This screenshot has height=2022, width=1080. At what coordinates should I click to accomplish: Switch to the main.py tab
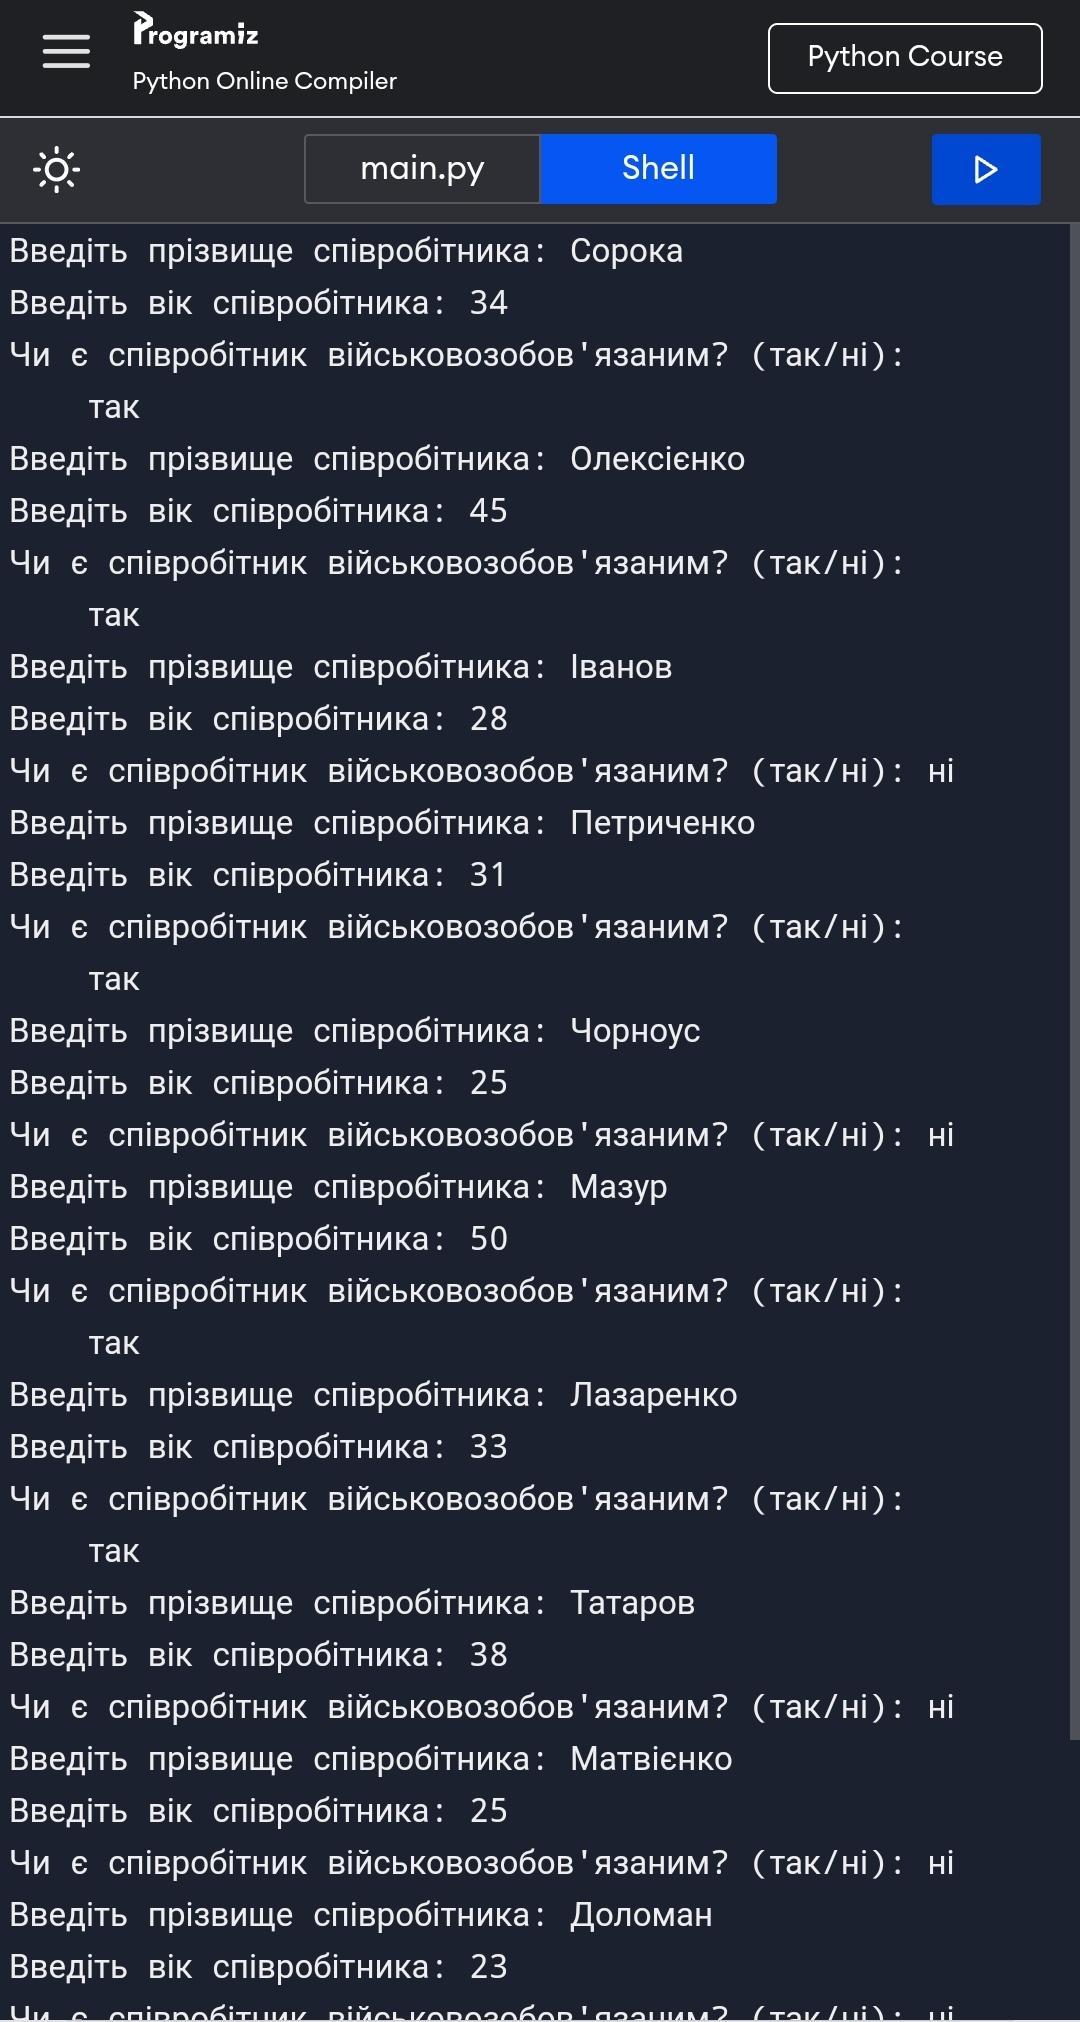[422, 169]
